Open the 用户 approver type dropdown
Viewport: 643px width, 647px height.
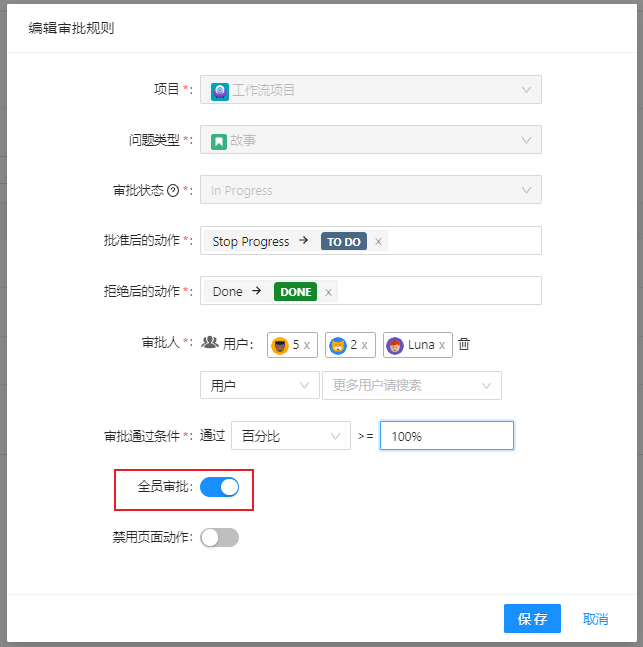pos(259,385)
